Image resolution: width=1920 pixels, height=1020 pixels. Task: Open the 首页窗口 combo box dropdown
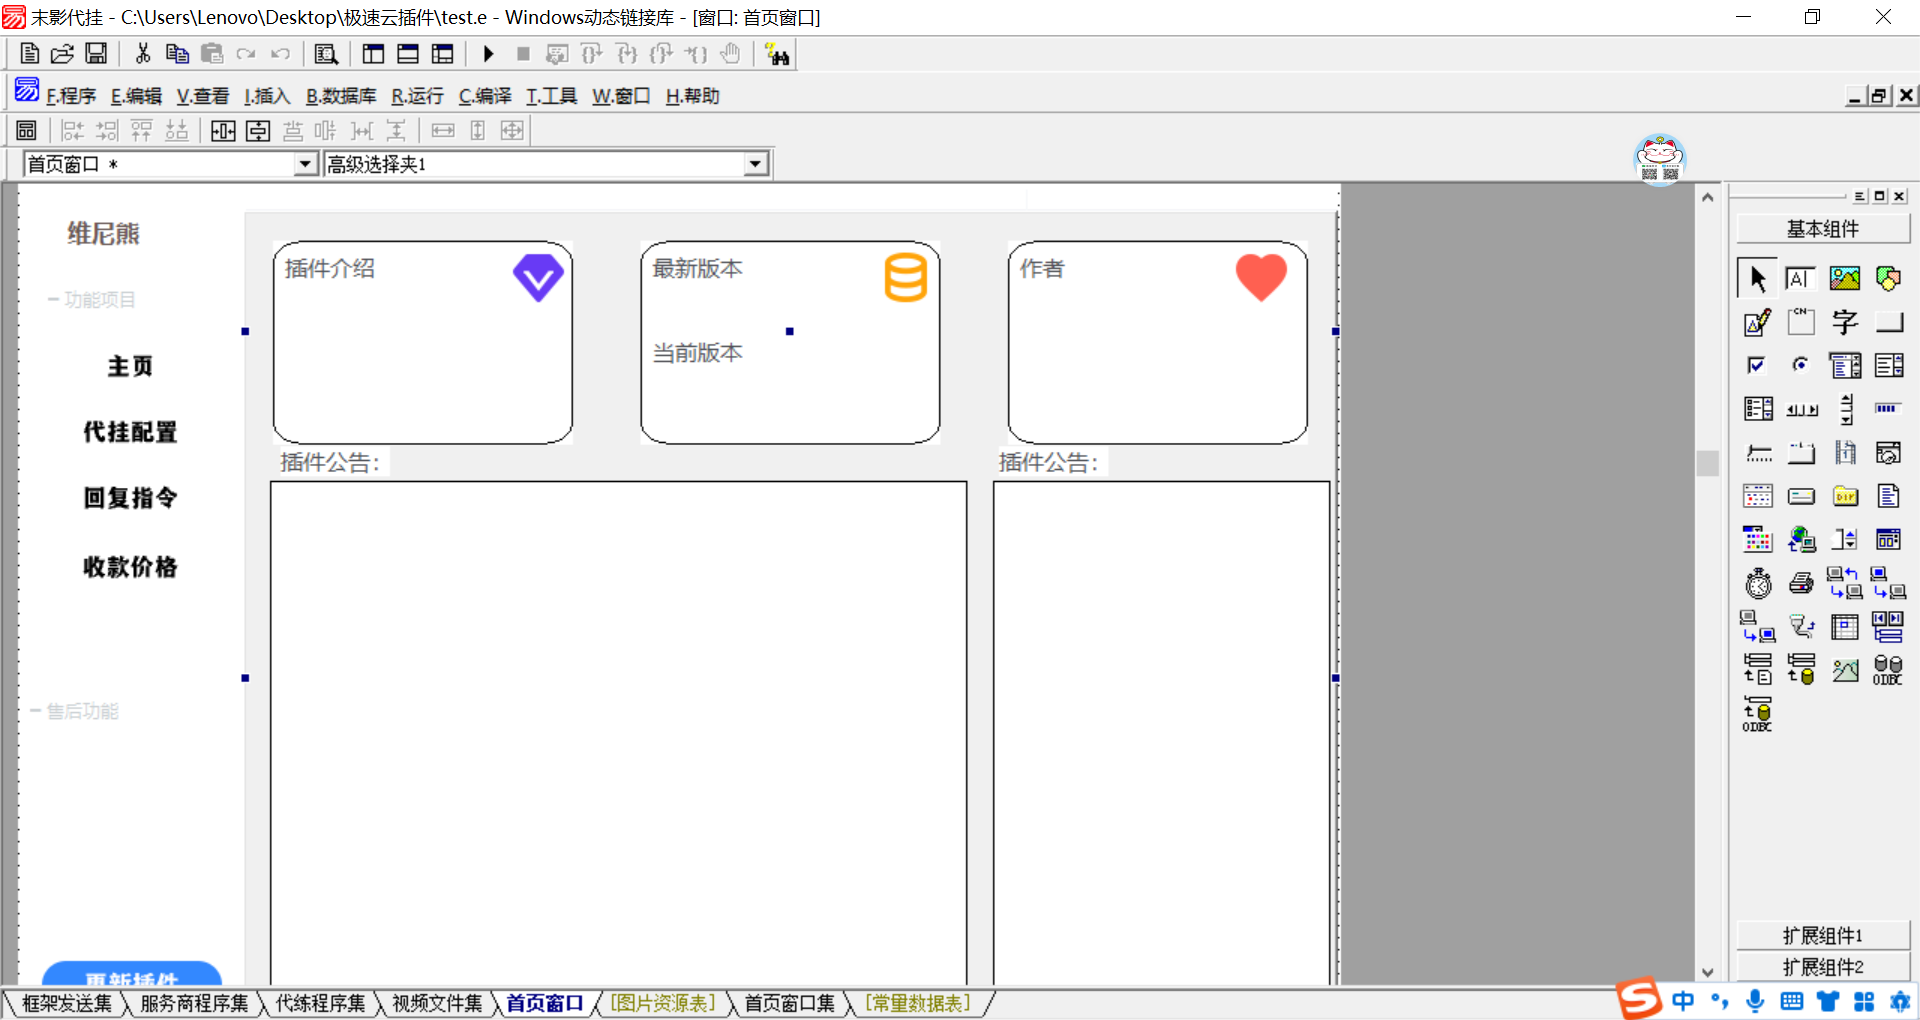[x=306, y=164]
